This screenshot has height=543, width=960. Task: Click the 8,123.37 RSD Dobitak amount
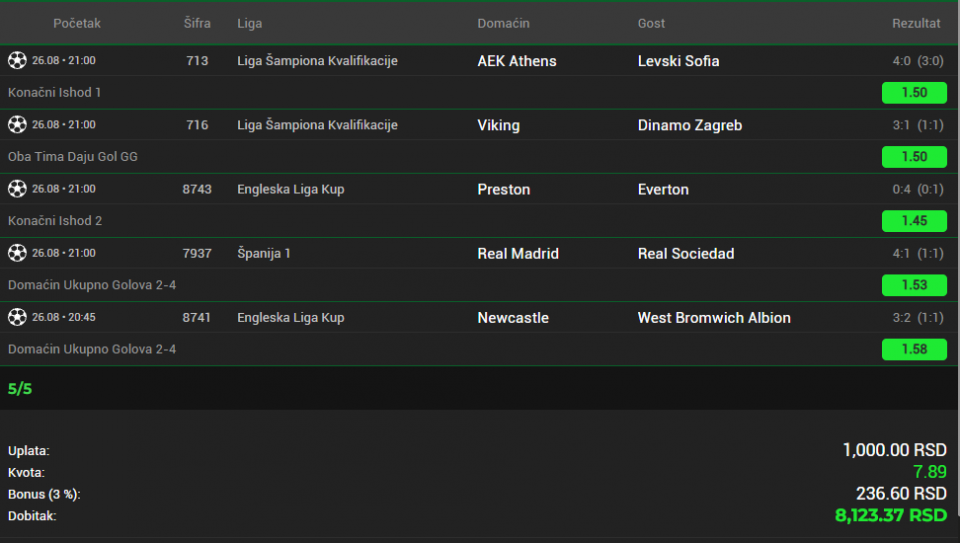click(891, 515)
